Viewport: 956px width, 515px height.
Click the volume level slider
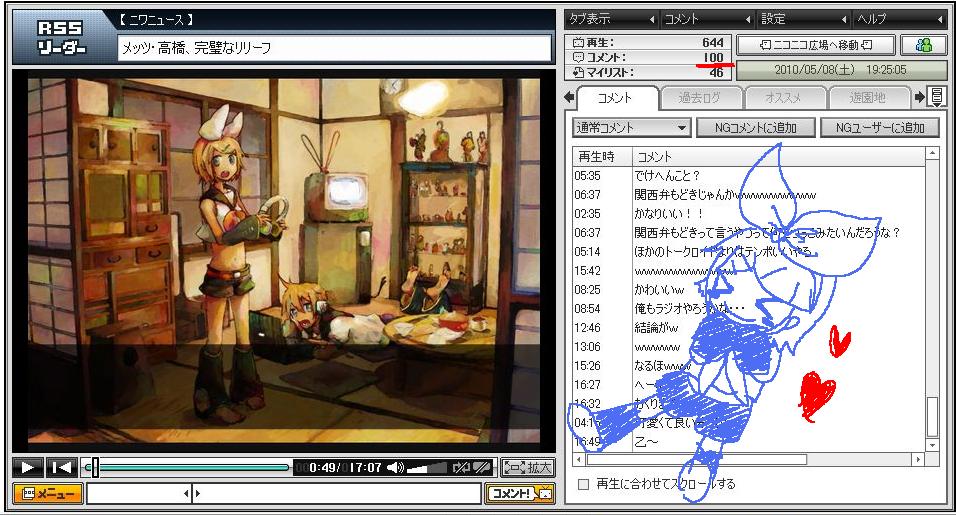point(427,467)
